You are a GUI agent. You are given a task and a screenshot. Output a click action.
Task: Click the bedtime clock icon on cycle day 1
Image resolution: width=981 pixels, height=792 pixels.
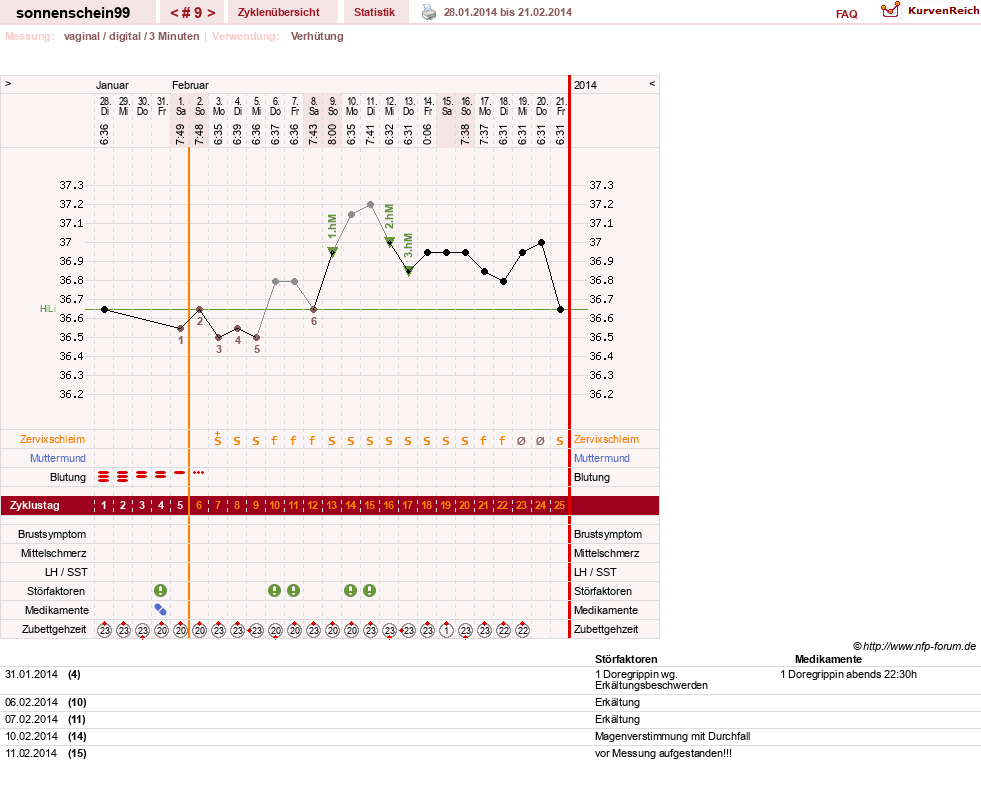104,629
